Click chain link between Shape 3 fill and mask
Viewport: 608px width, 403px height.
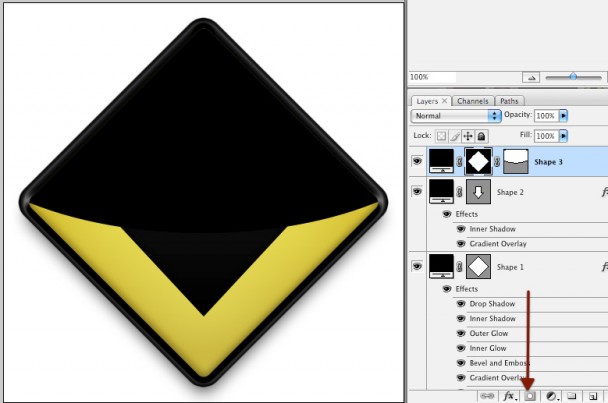click(459, 161)
